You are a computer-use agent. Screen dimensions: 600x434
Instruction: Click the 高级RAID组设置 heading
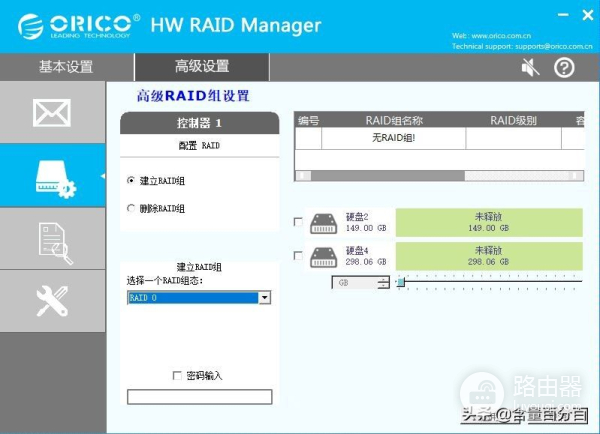pos(193,96)
